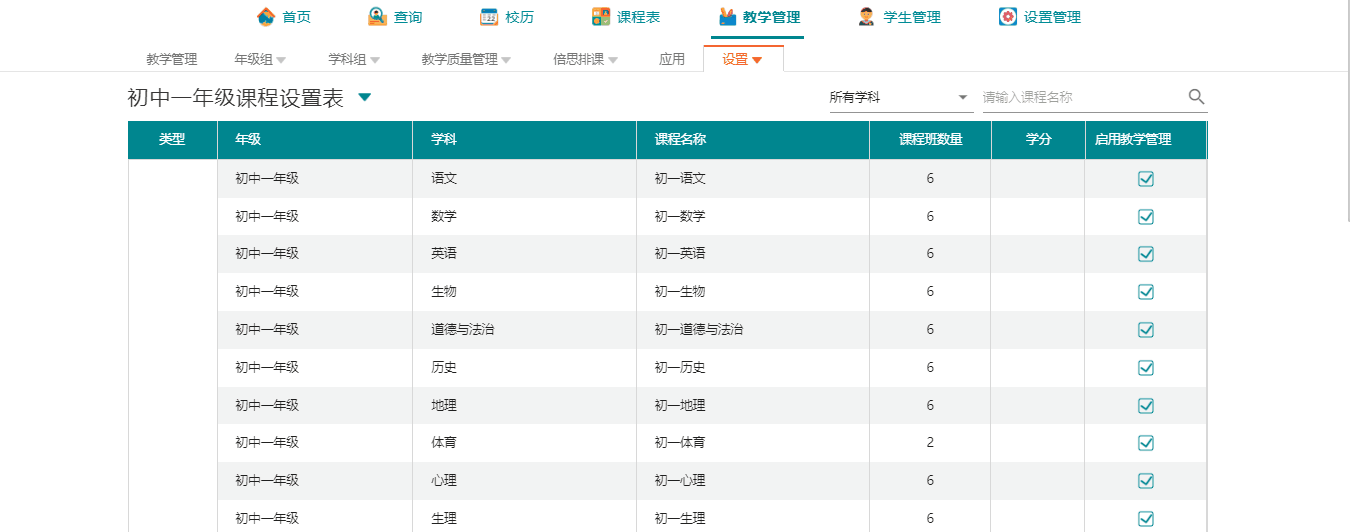Click the 学科 column header

click(x=524, y=140)
